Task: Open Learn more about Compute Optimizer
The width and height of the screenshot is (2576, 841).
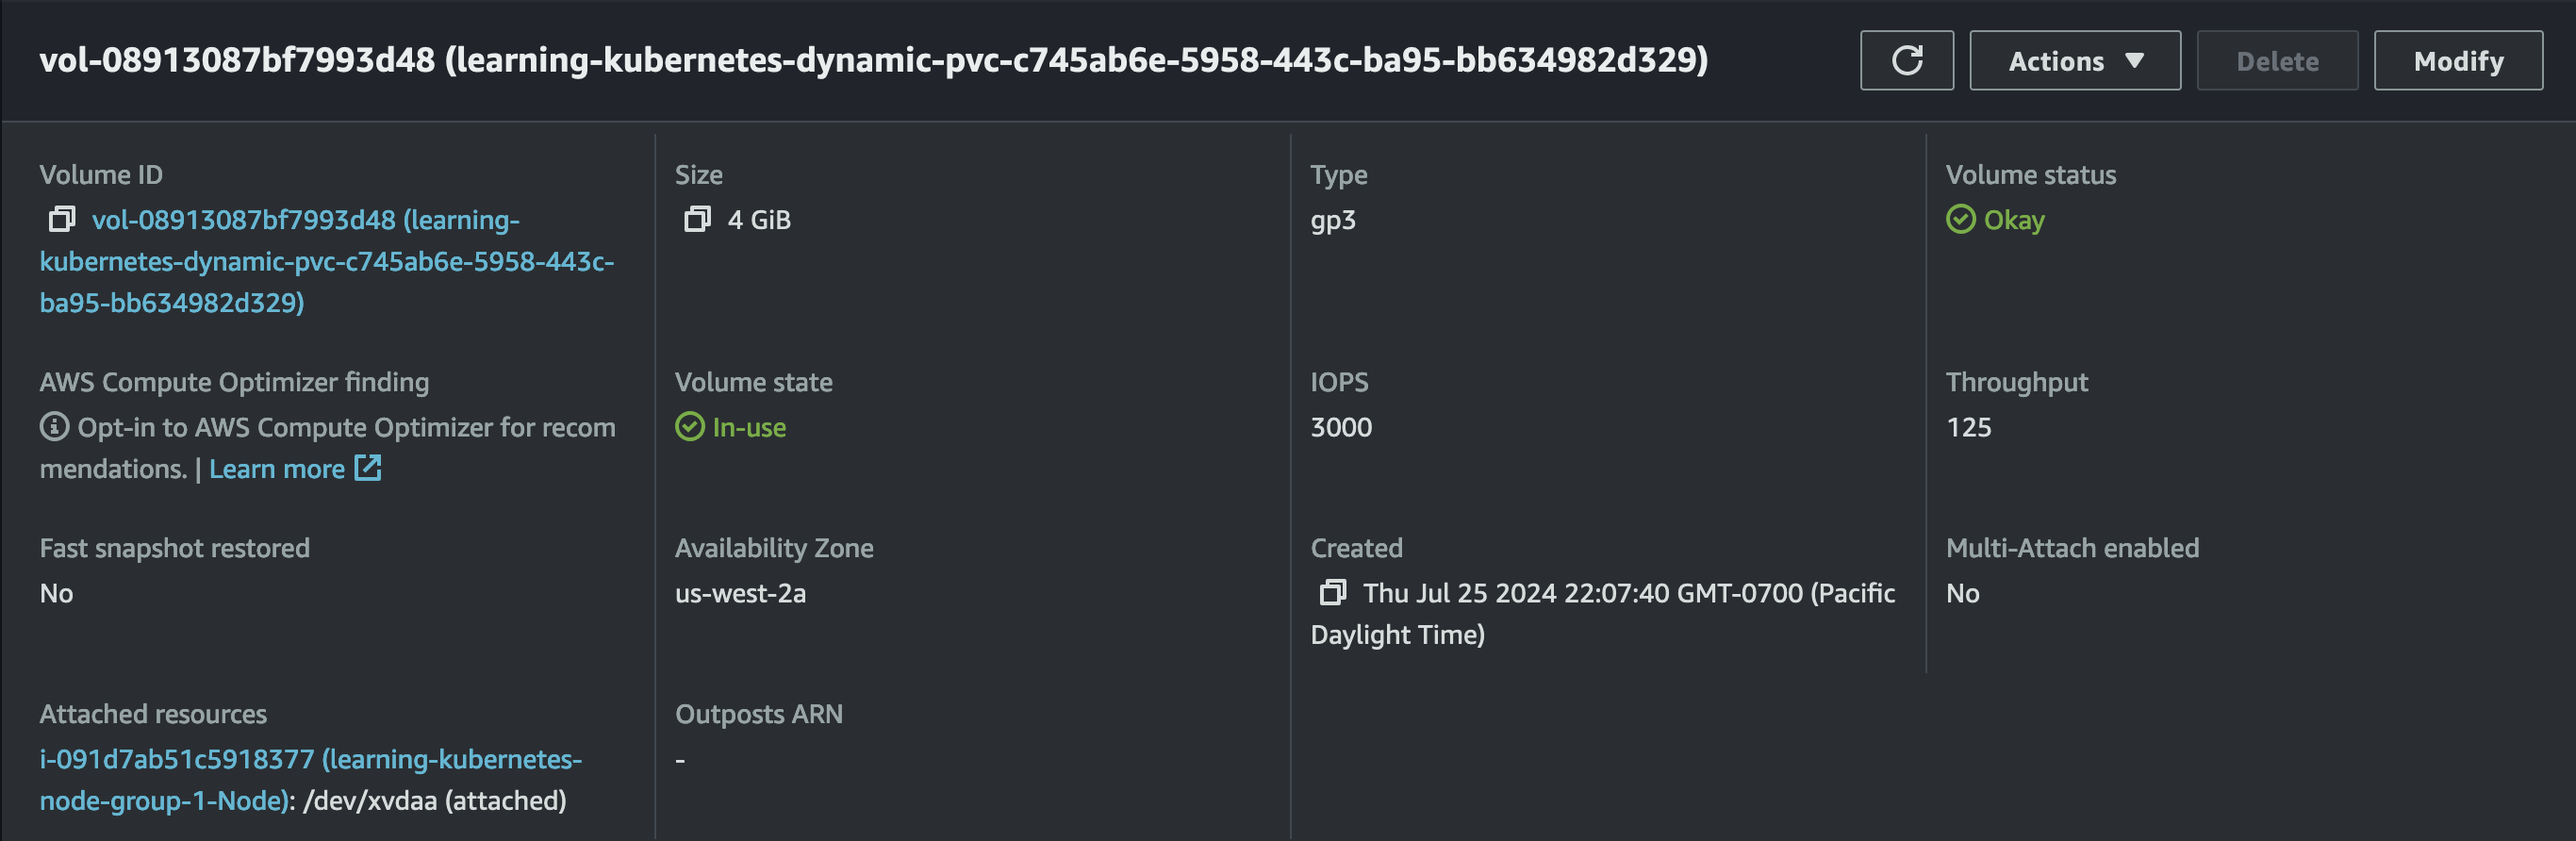Action: (277, 468)
